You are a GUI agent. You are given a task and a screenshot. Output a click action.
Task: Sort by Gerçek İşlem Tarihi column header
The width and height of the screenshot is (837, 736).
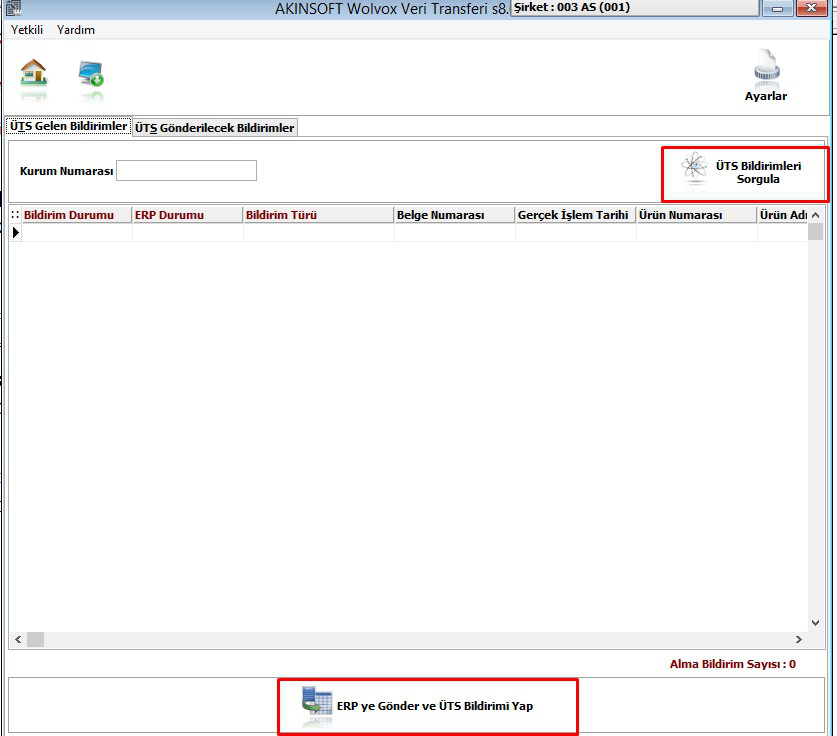pos(575,215)
